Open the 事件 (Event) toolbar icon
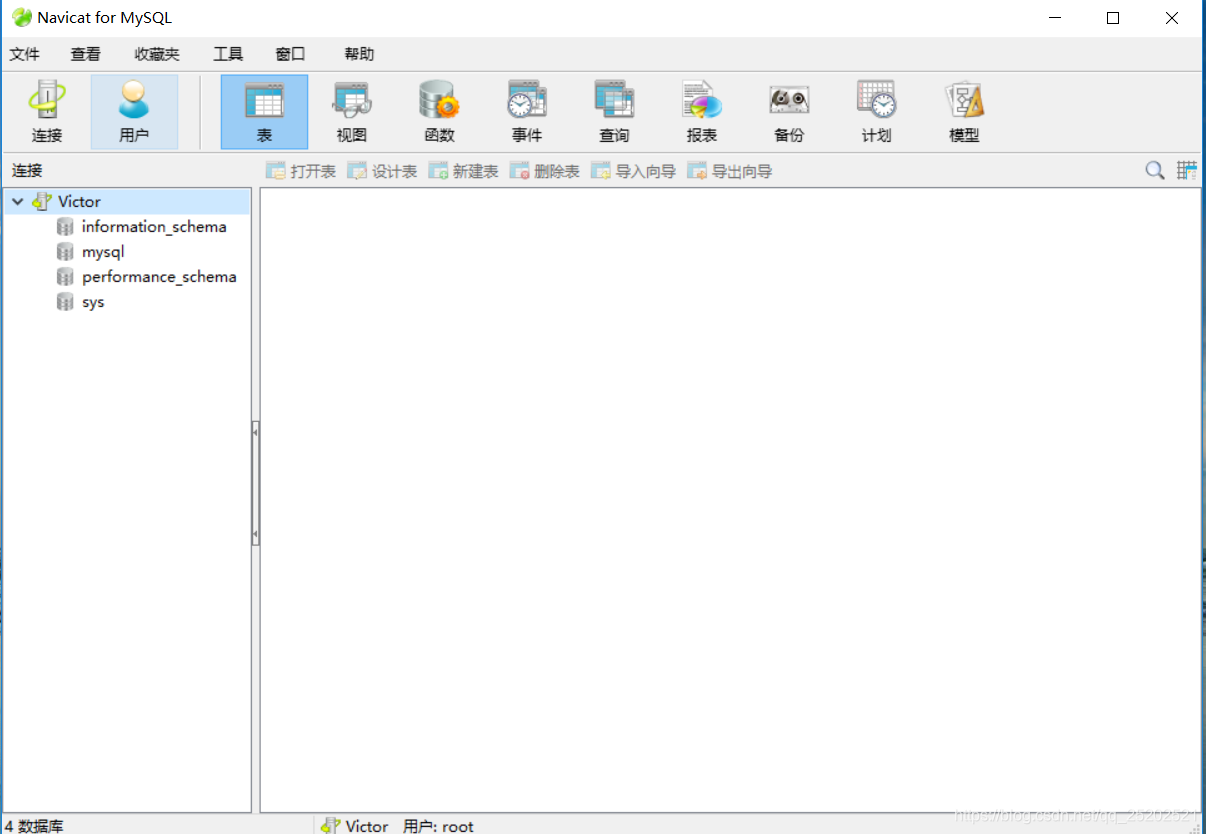This screenshot has width=1206, height=834. click(526, 112)
